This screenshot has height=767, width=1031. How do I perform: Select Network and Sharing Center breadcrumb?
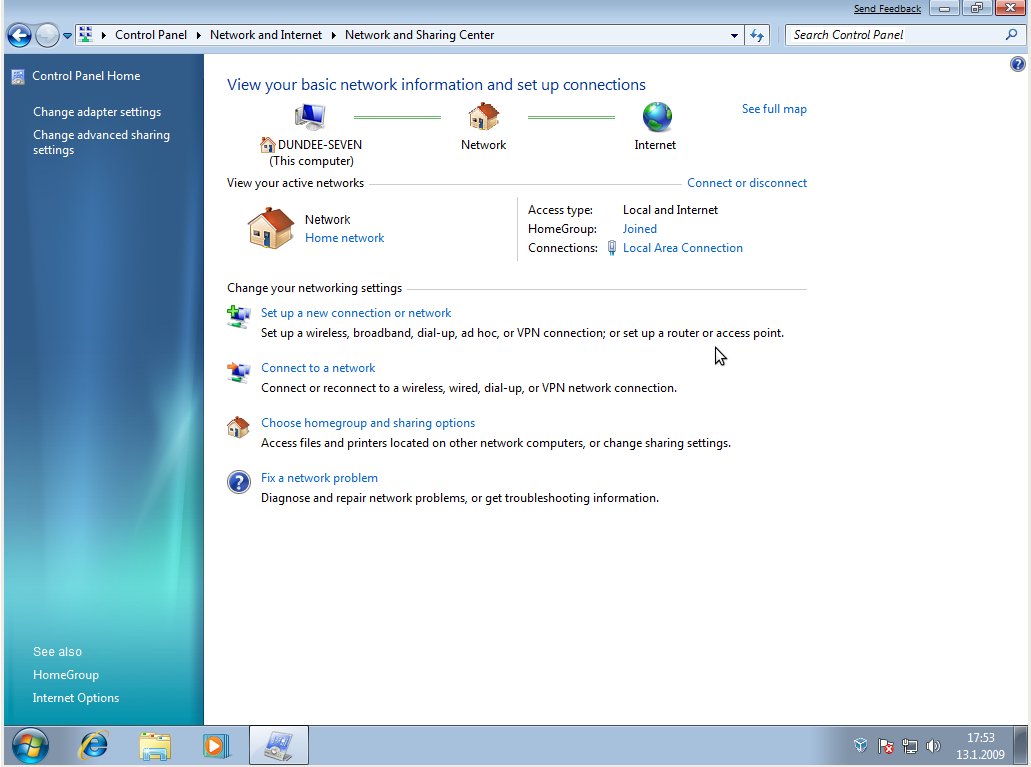tap(420, 35)
